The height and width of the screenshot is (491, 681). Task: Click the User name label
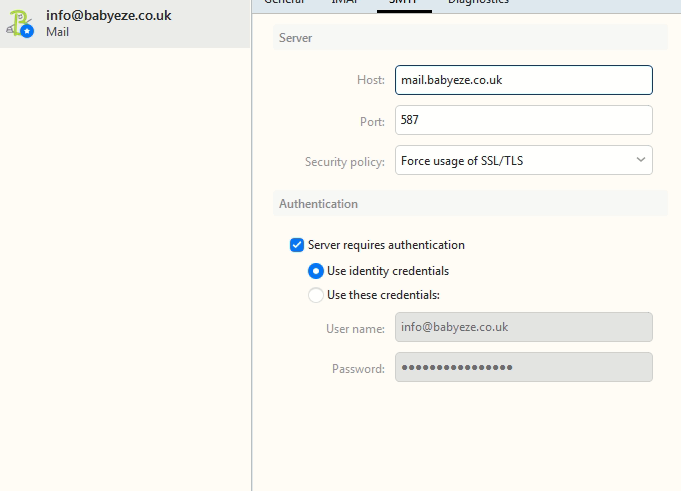point(355,328)
